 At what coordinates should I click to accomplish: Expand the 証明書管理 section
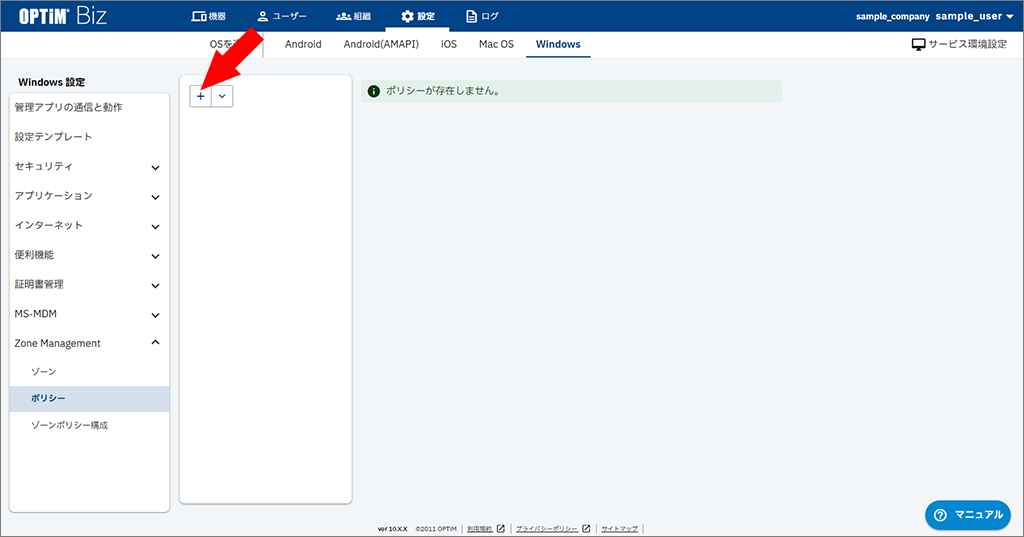tap(89, 284)
